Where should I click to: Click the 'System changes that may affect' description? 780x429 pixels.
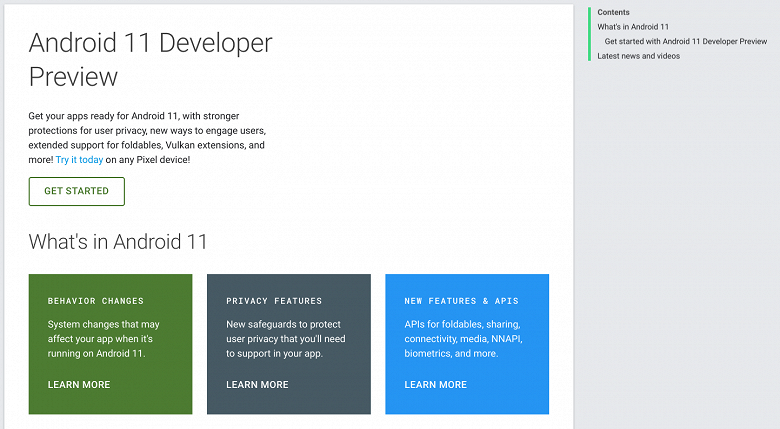click(x=103, y=339)
